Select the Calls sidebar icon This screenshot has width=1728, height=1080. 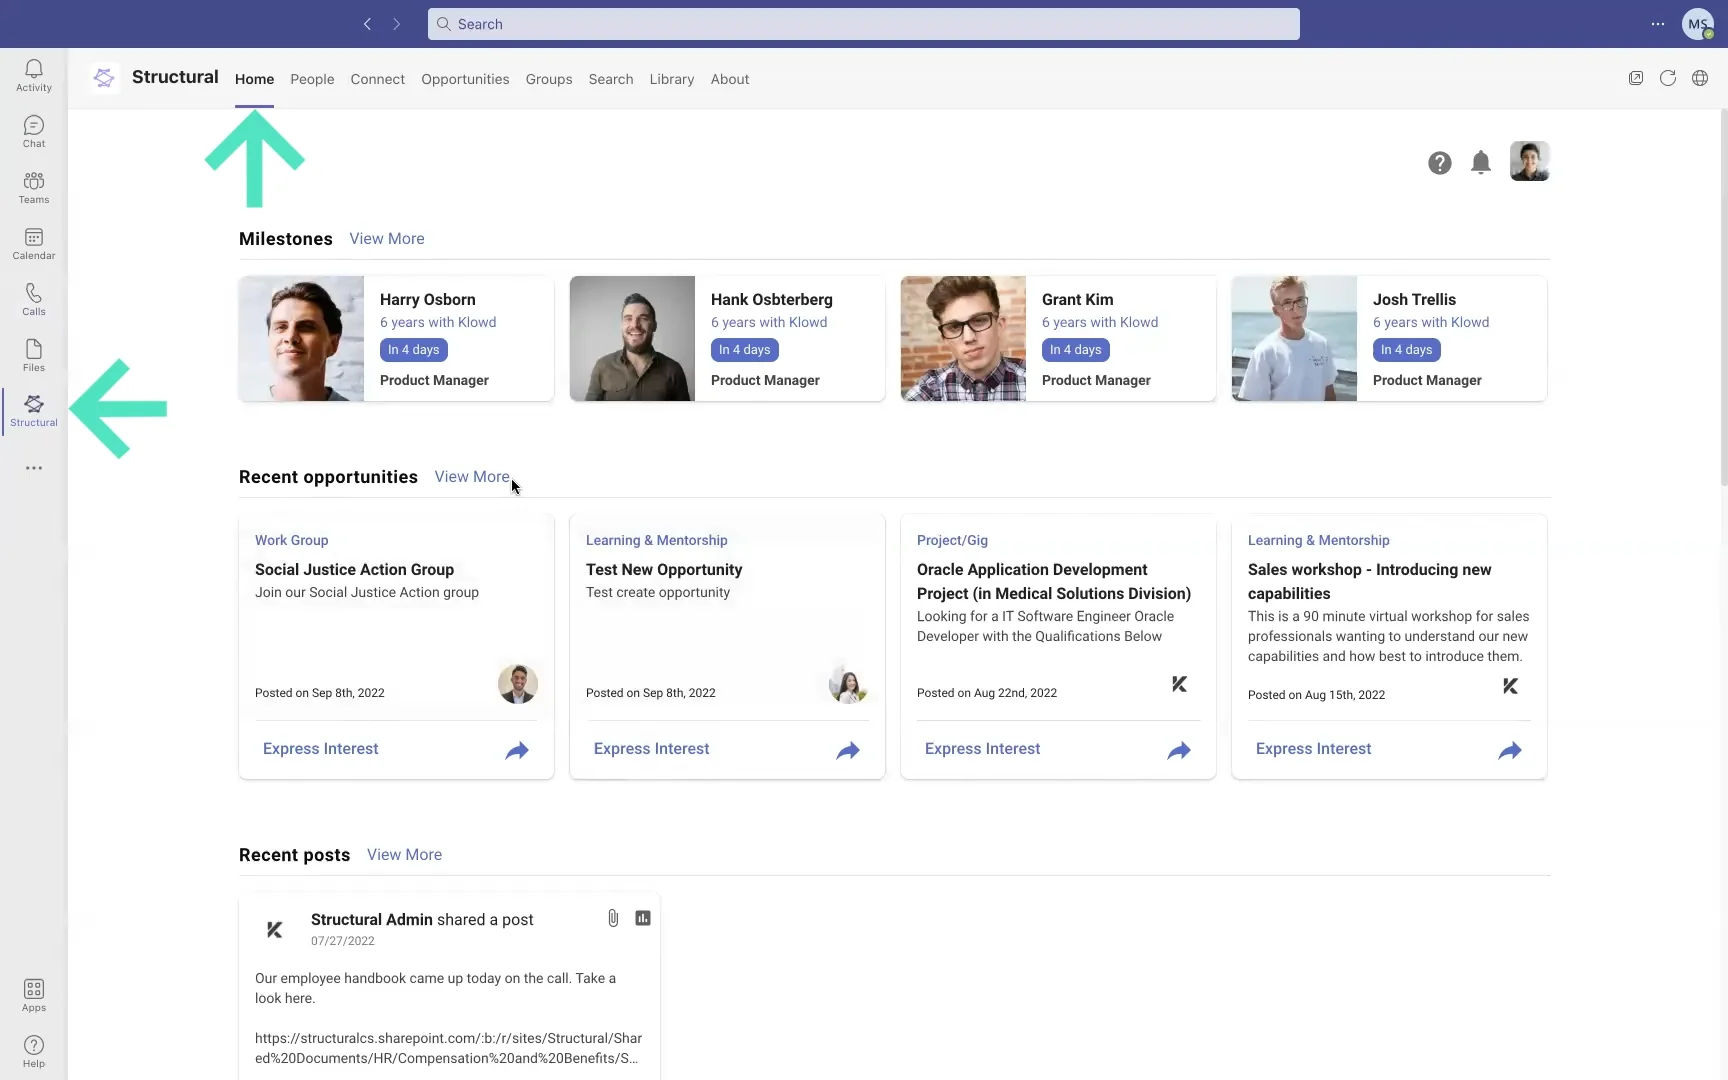point(33,298)
